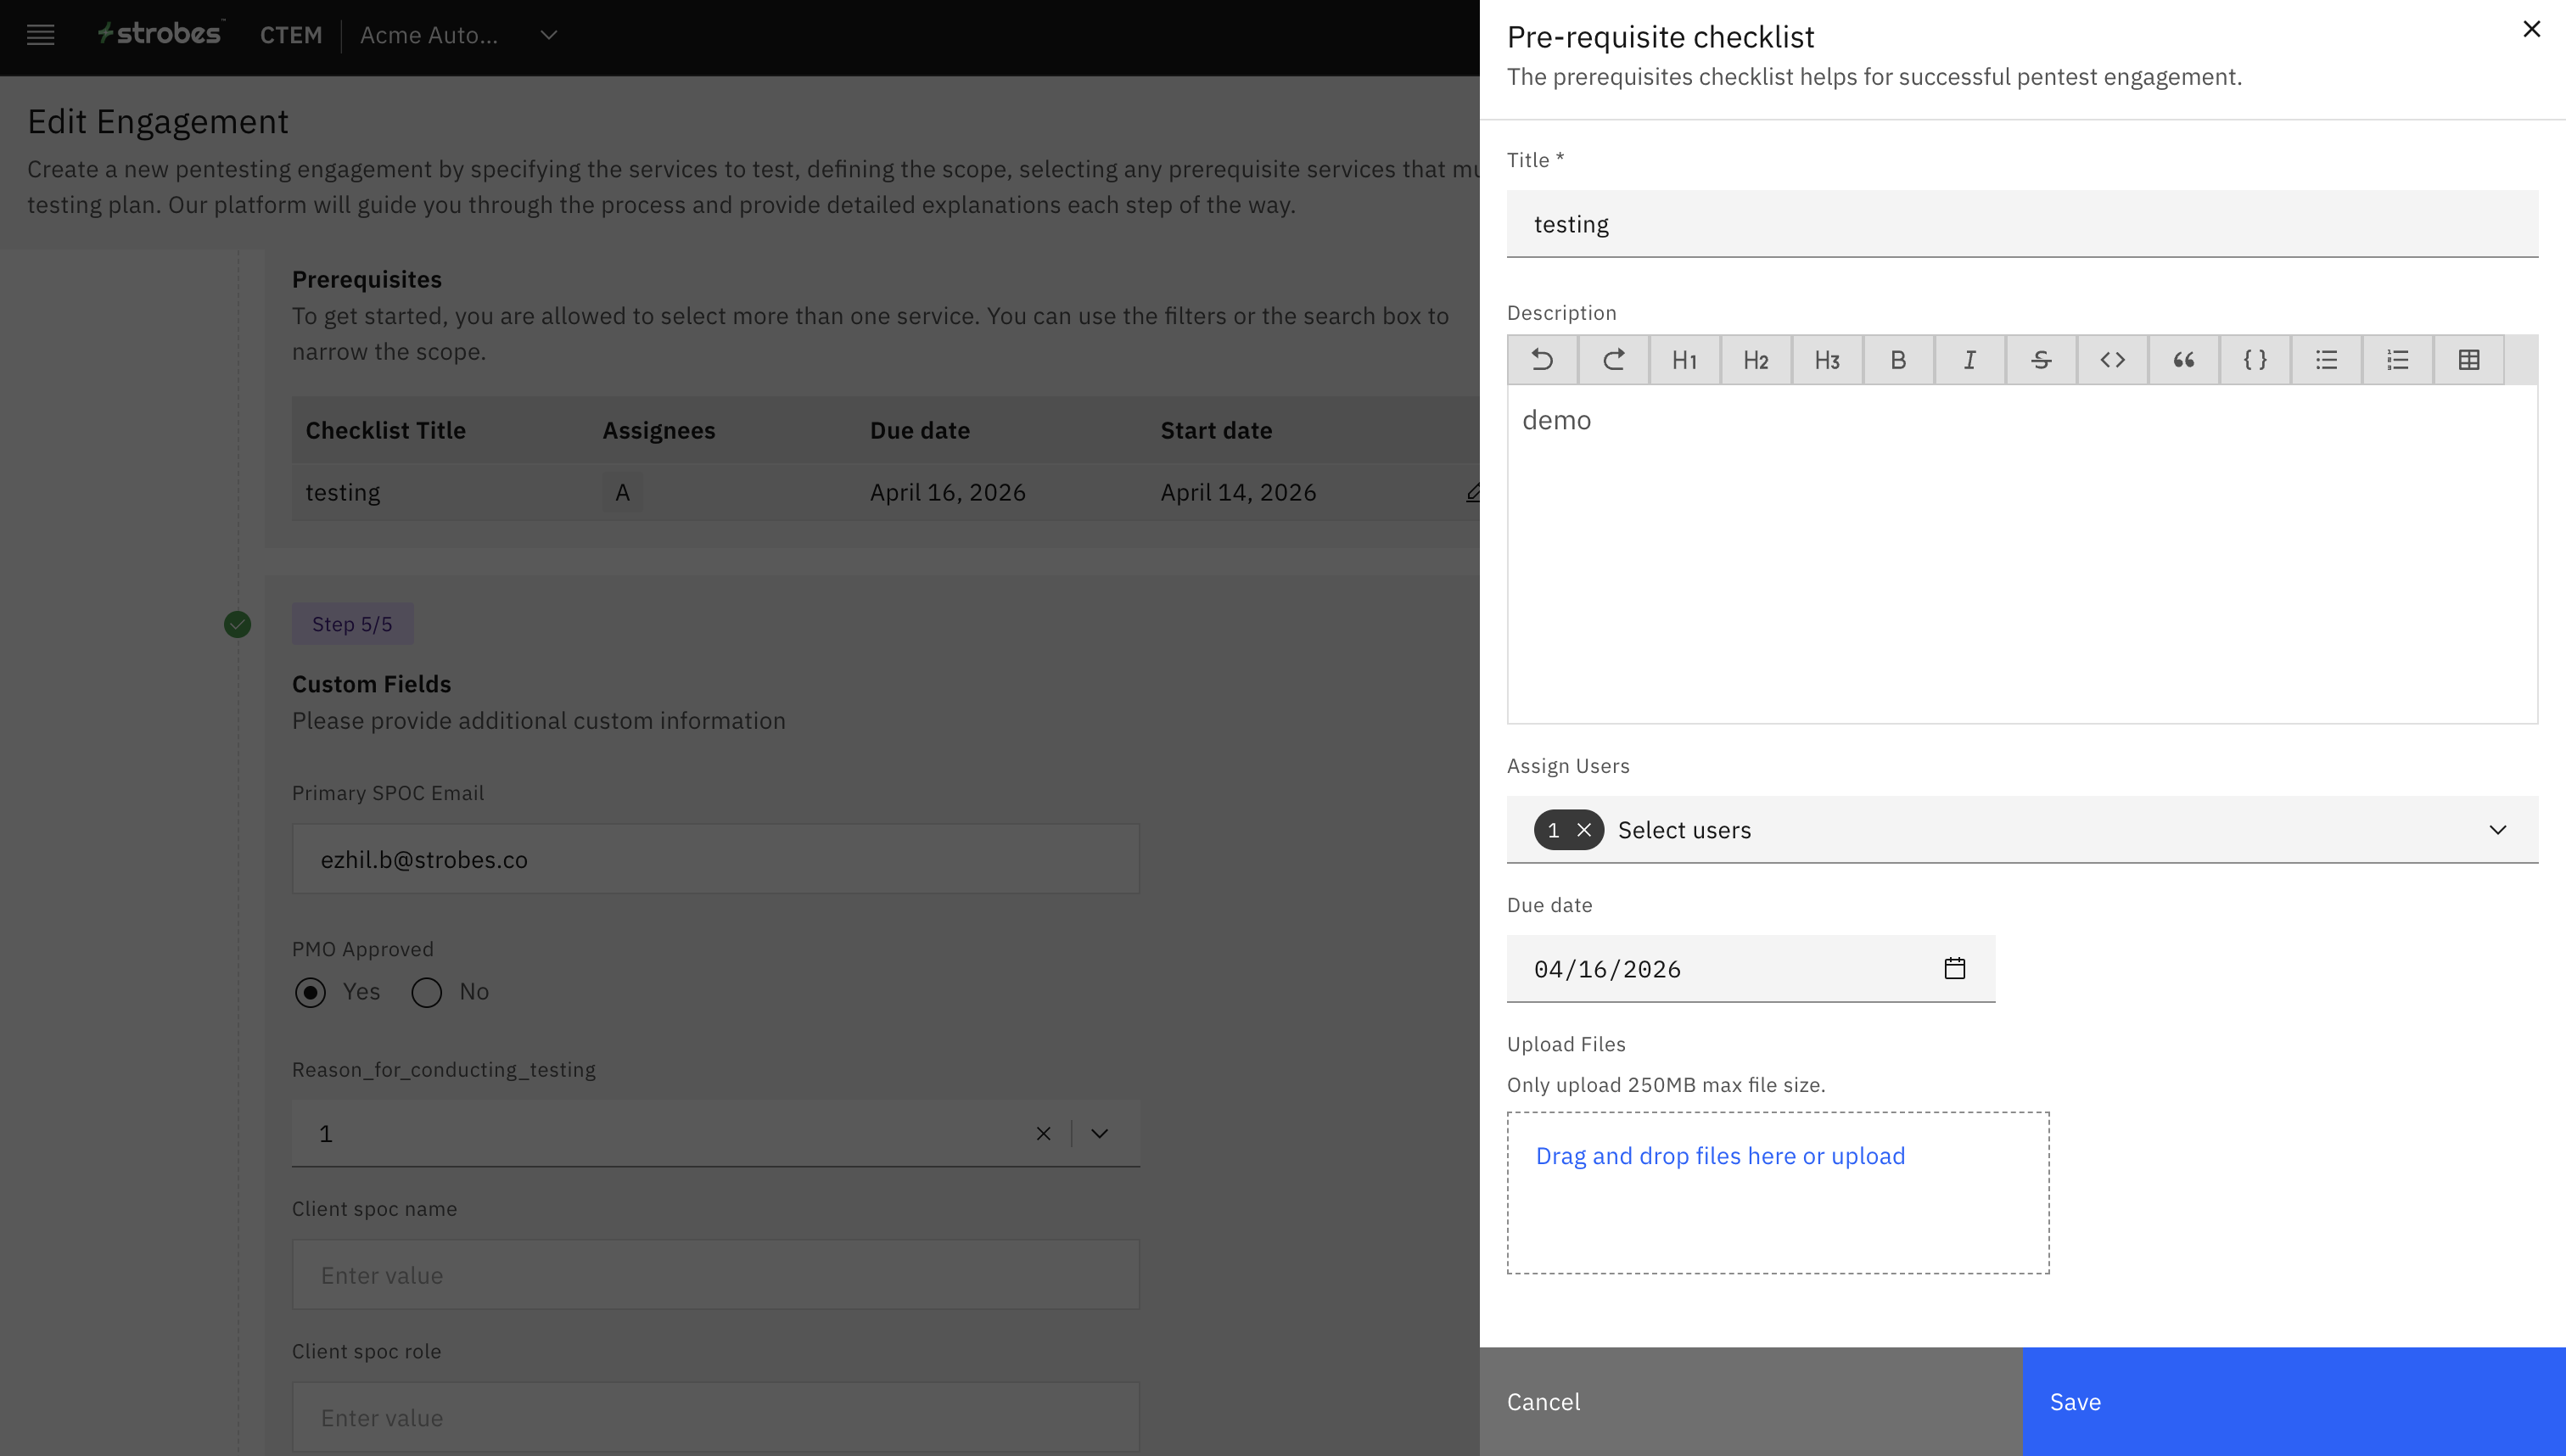
Task: Select No for PMO Approved
Action: click(x=427, y=992)
